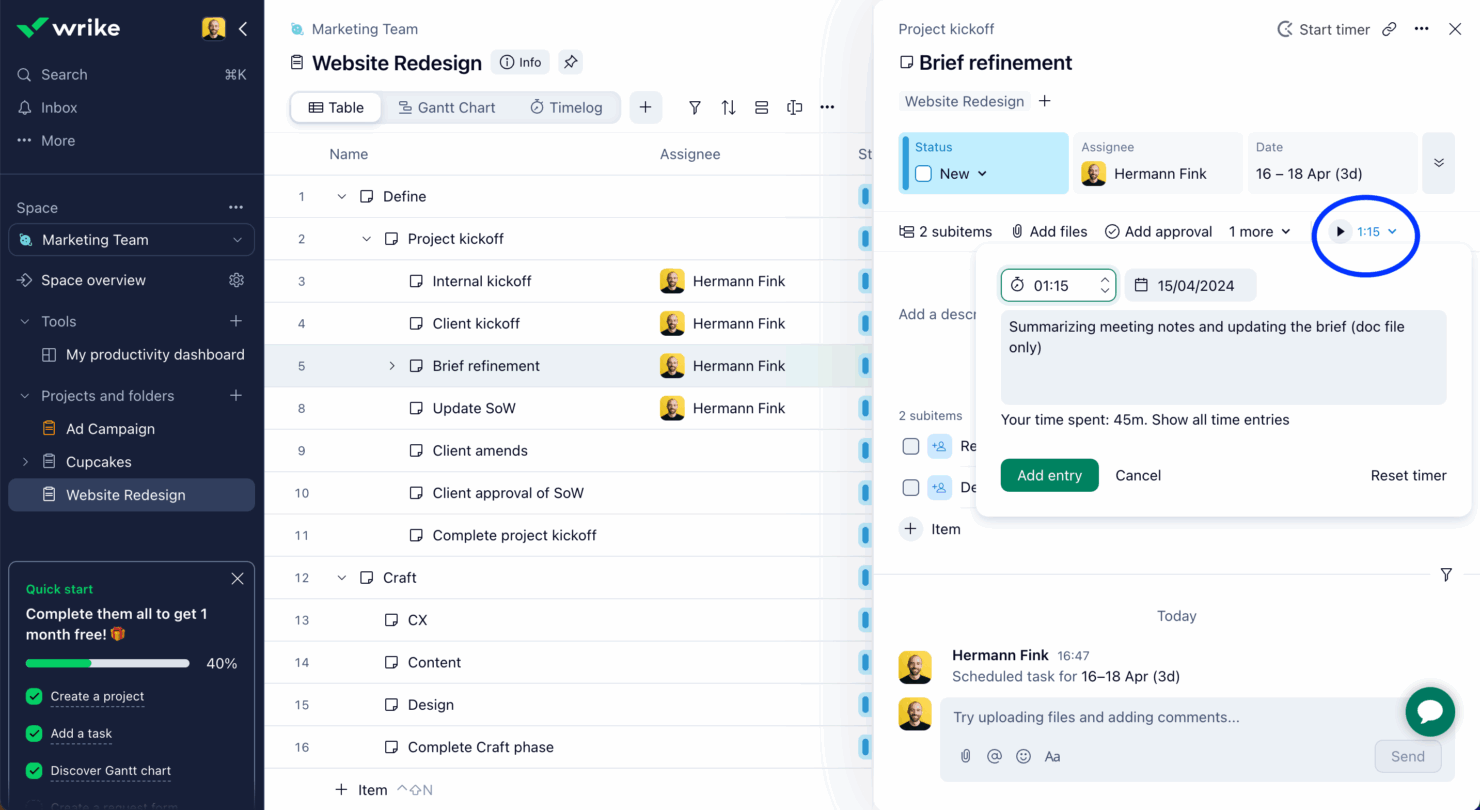
Task: Close the Brief refinement task panel
Action: click(x=1455, y=29)
